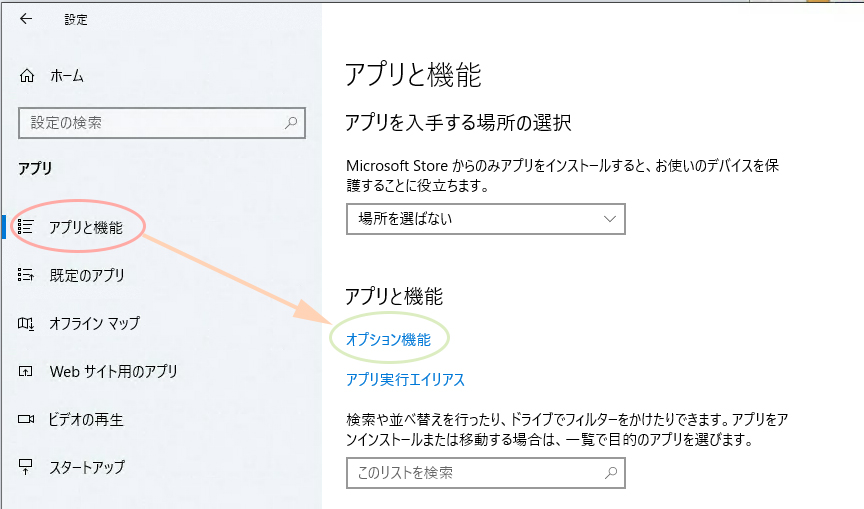Open the 場所を選ばない dropdown
Image resolution: width=864 pixels, height=509 pixels.
(x=485, y=219)
